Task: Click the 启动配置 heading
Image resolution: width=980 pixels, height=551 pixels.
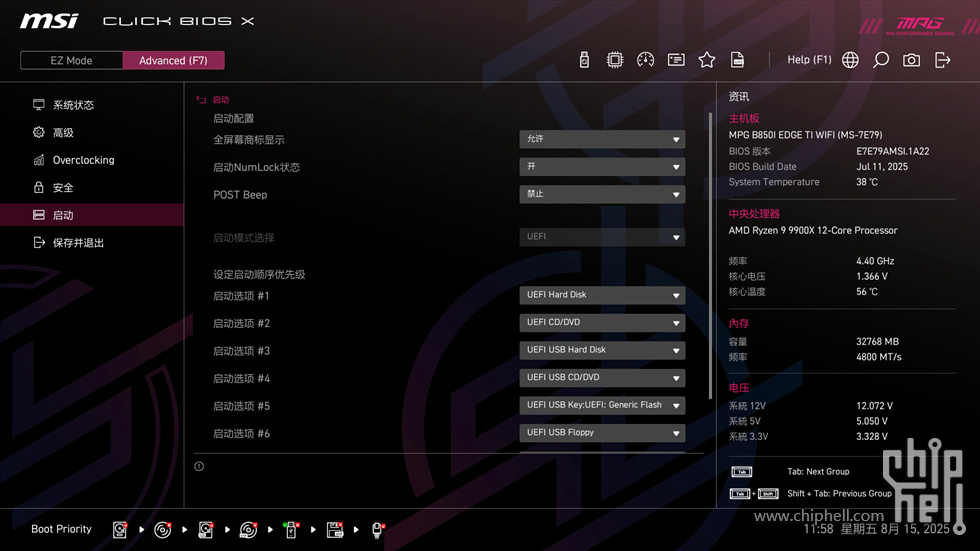Action: tap(233, 119)
